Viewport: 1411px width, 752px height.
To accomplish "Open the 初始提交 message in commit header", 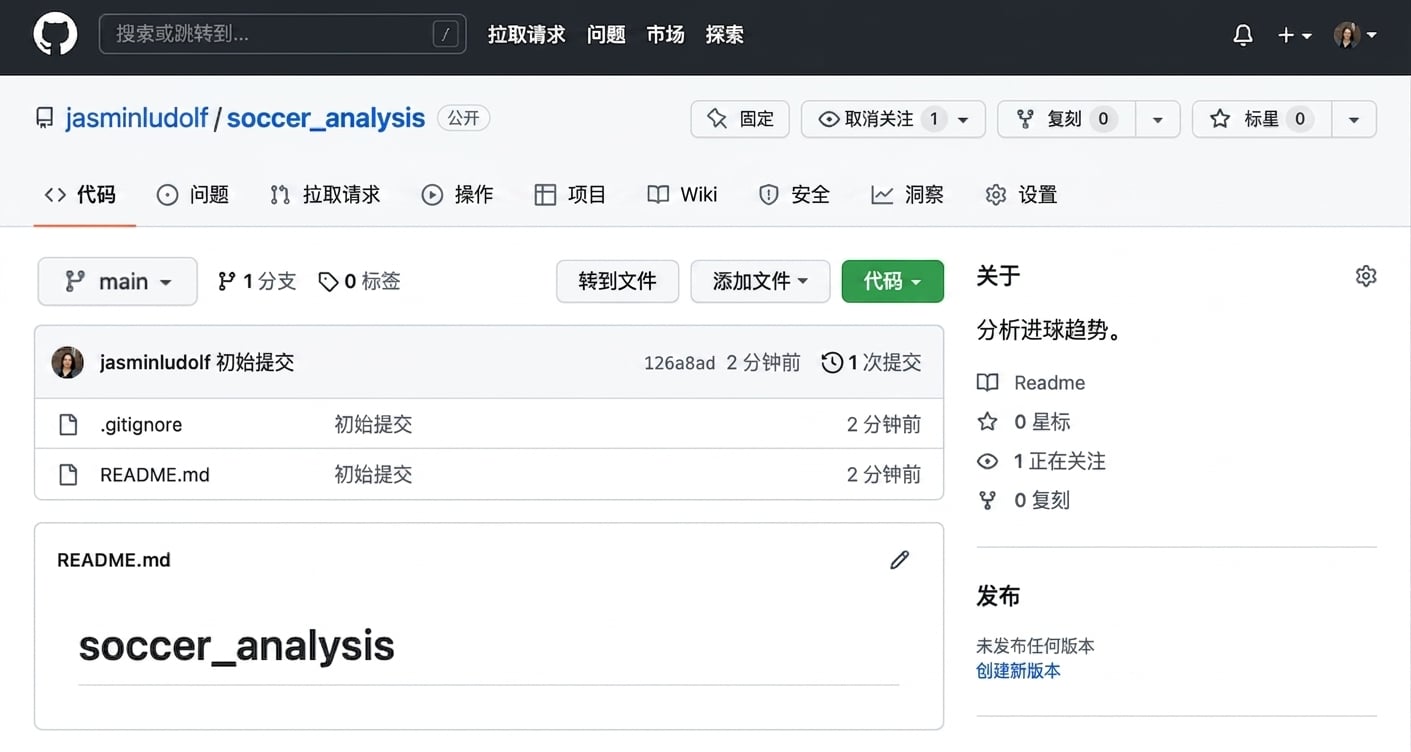I will coord(255,363).
